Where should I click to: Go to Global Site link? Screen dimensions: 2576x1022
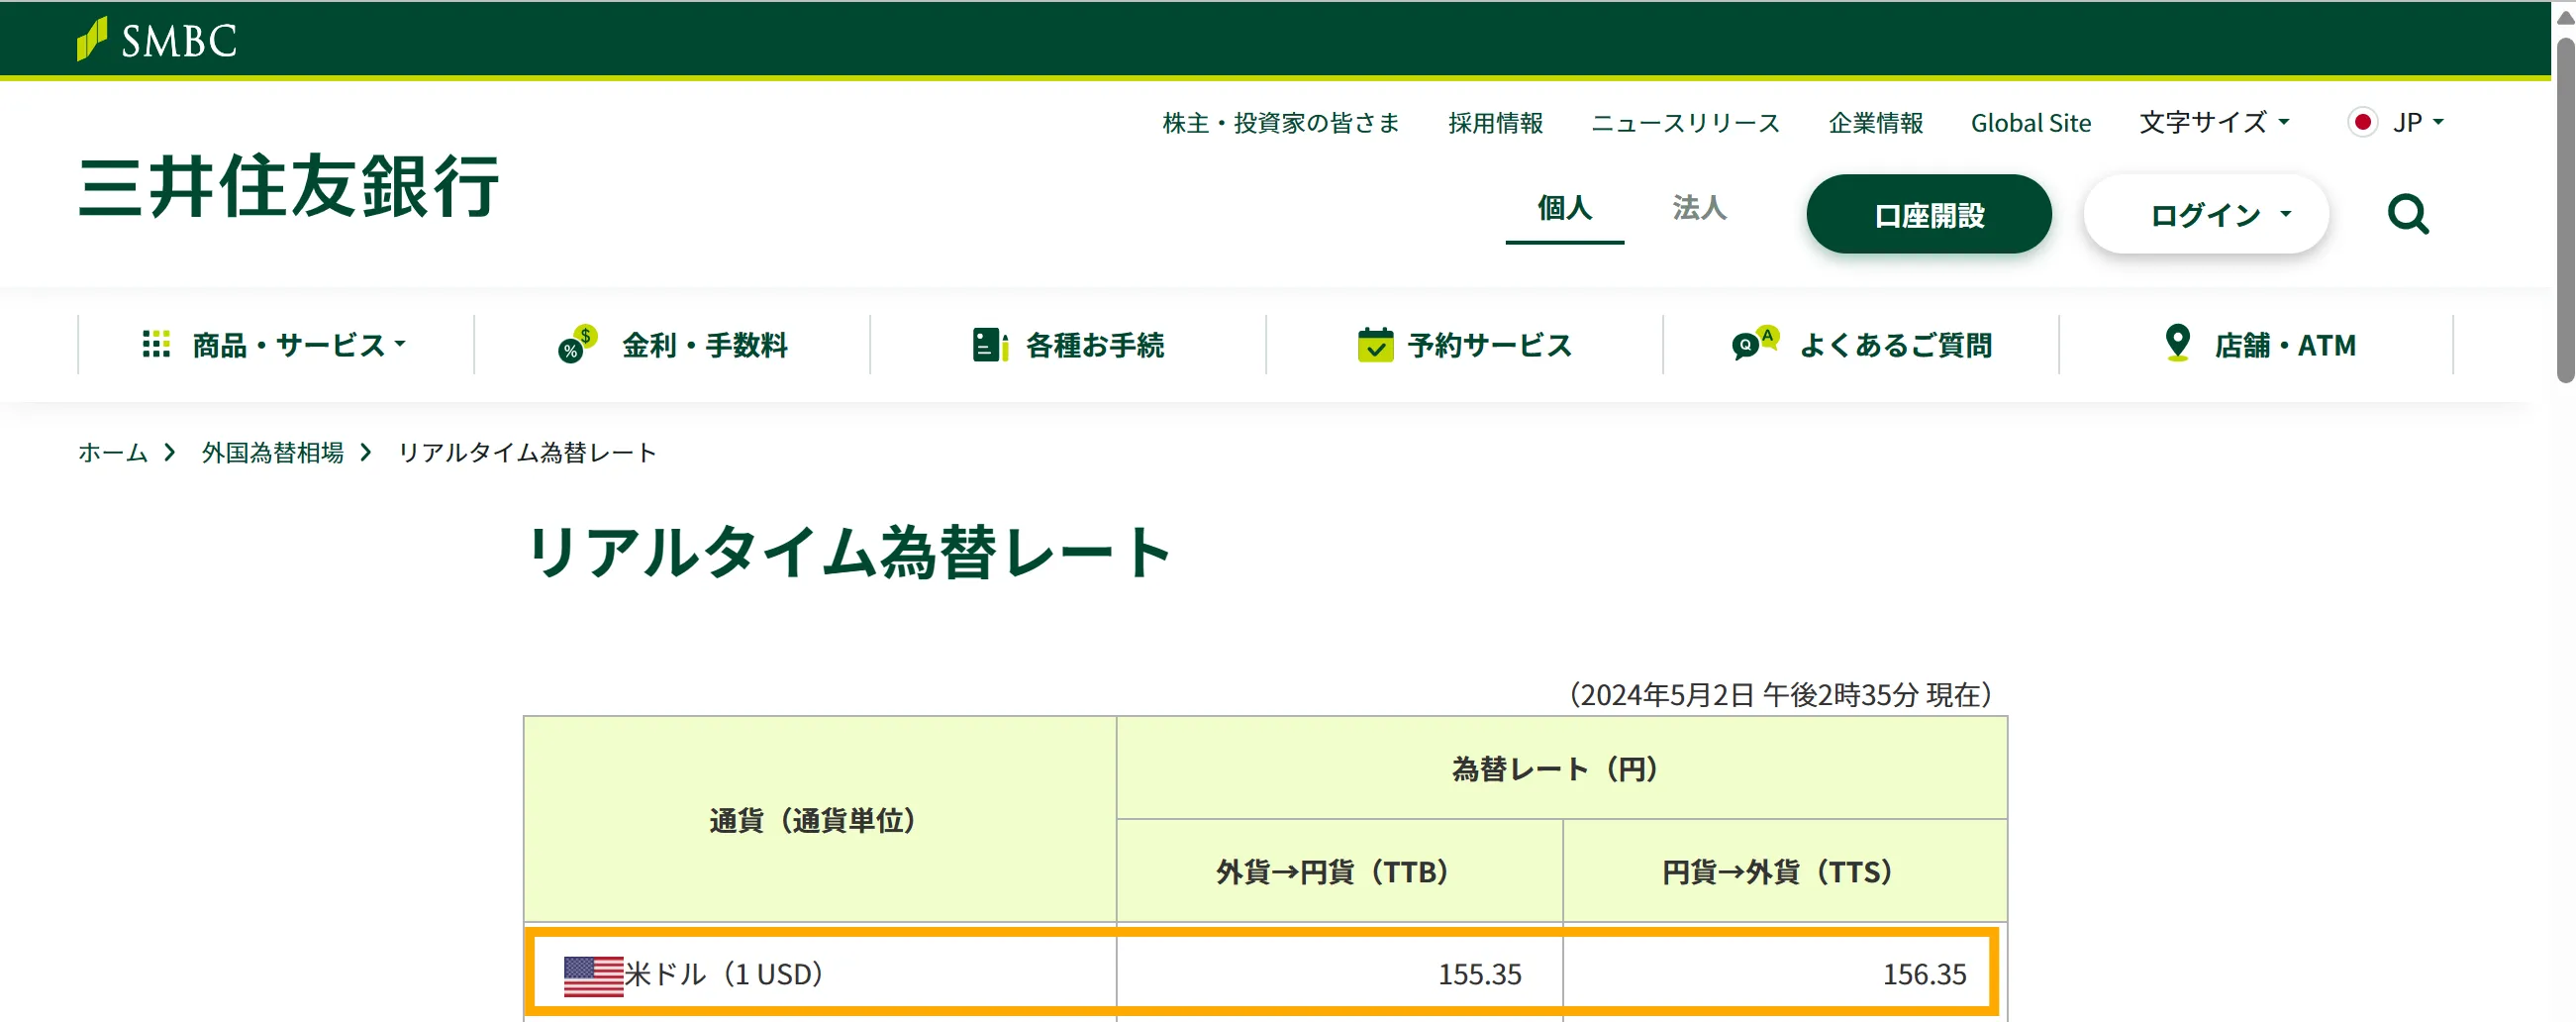pyautogui.click(x=2030, y=123)
